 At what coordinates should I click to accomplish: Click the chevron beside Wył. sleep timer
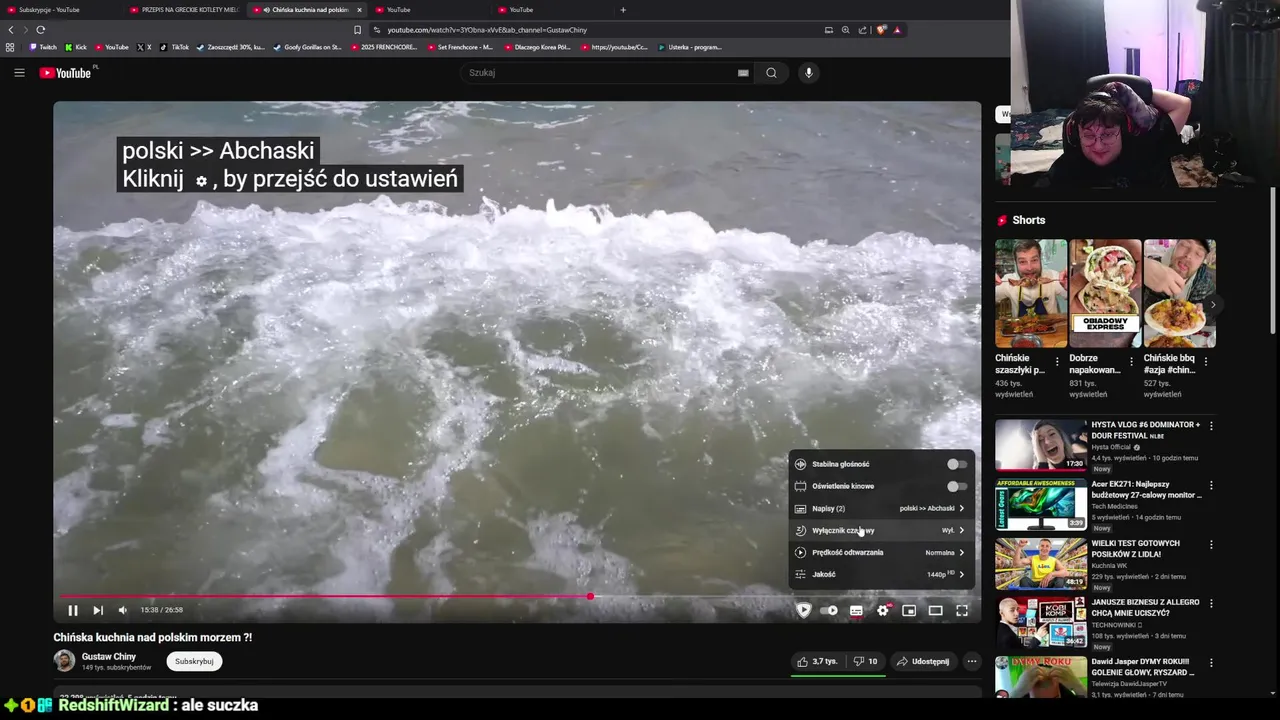pos(962,530)
